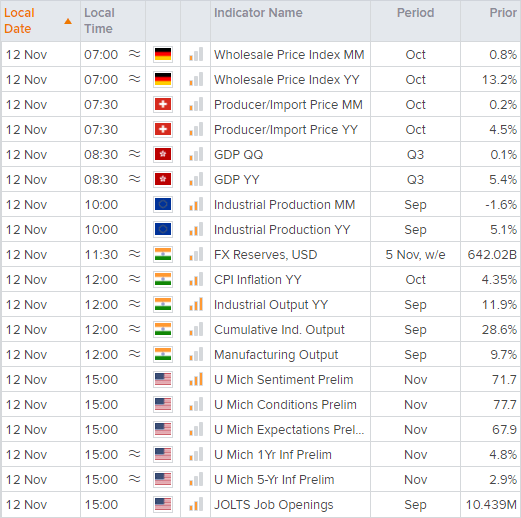This screenshot has width=521, height=518.
Task: Click the Prior column header
Action: (x=503, y=13)
